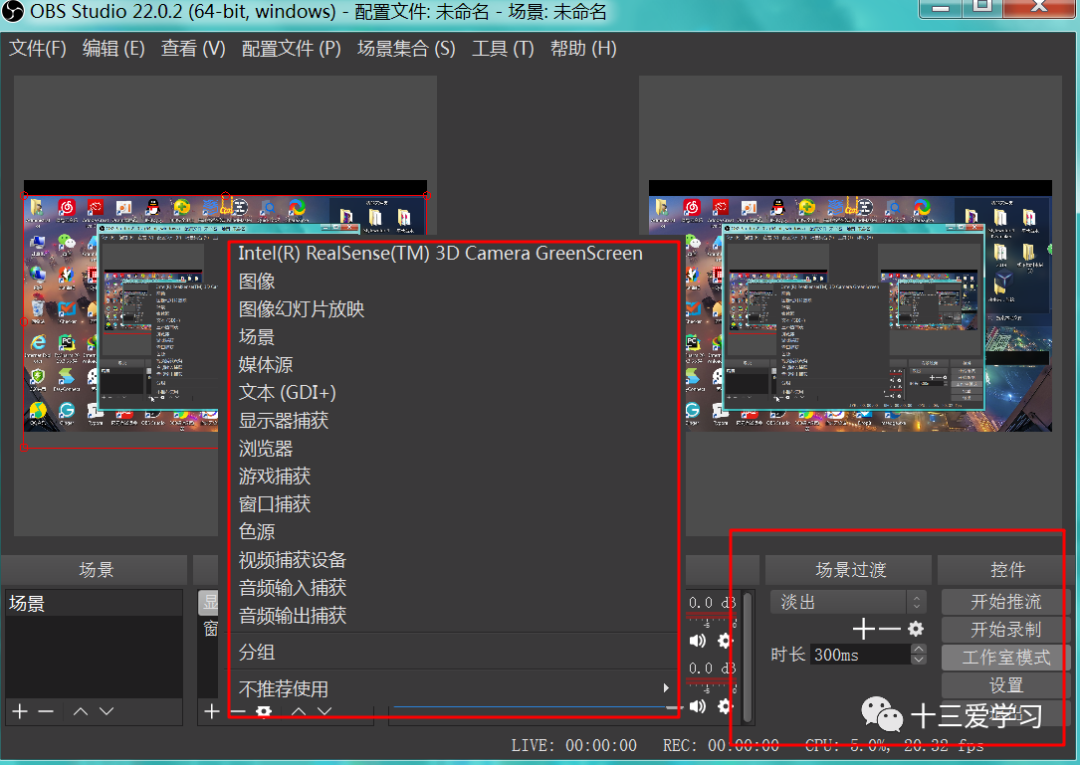Remove the selected scene with the minus icon
This screenshot has height=765, width=1080.
pos(45,711)
